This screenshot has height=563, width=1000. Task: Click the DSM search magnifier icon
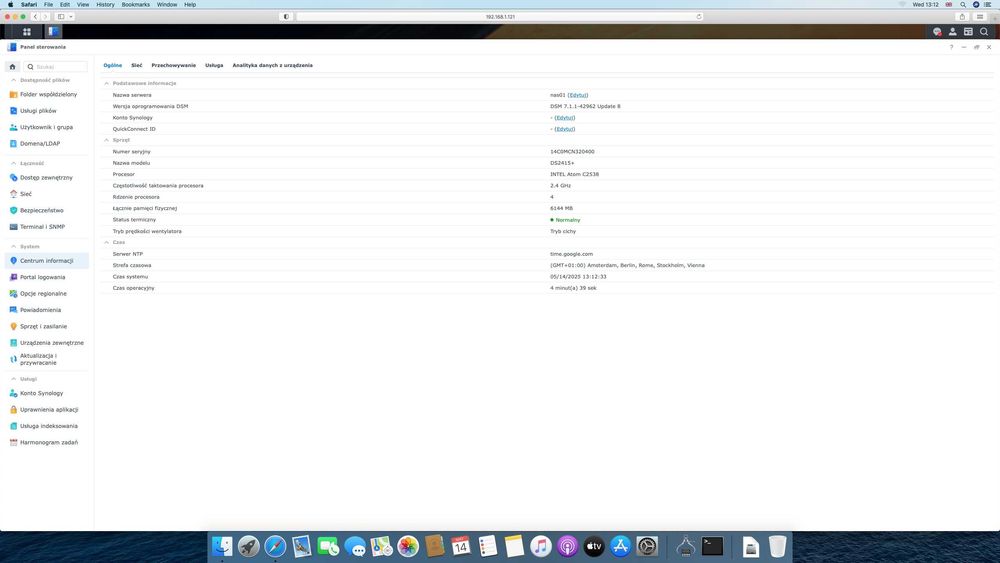pyautogui.click(x=984, y=31)
